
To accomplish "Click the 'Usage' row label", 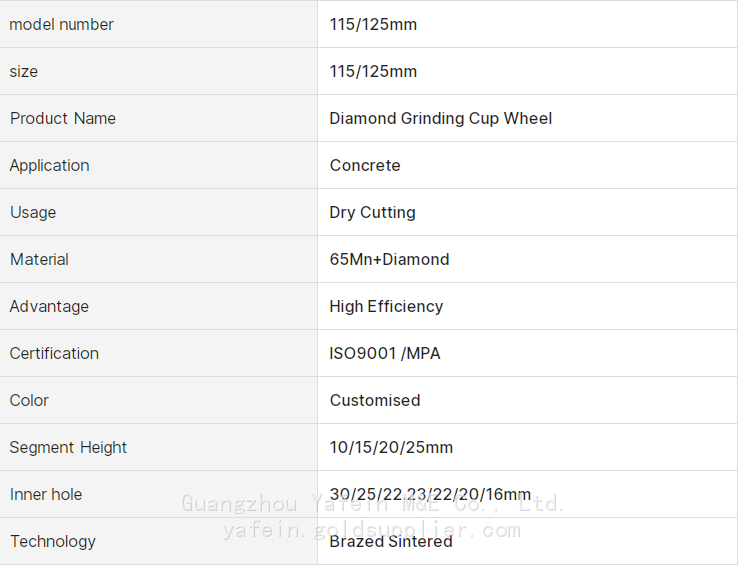I will tap(33, 212).
